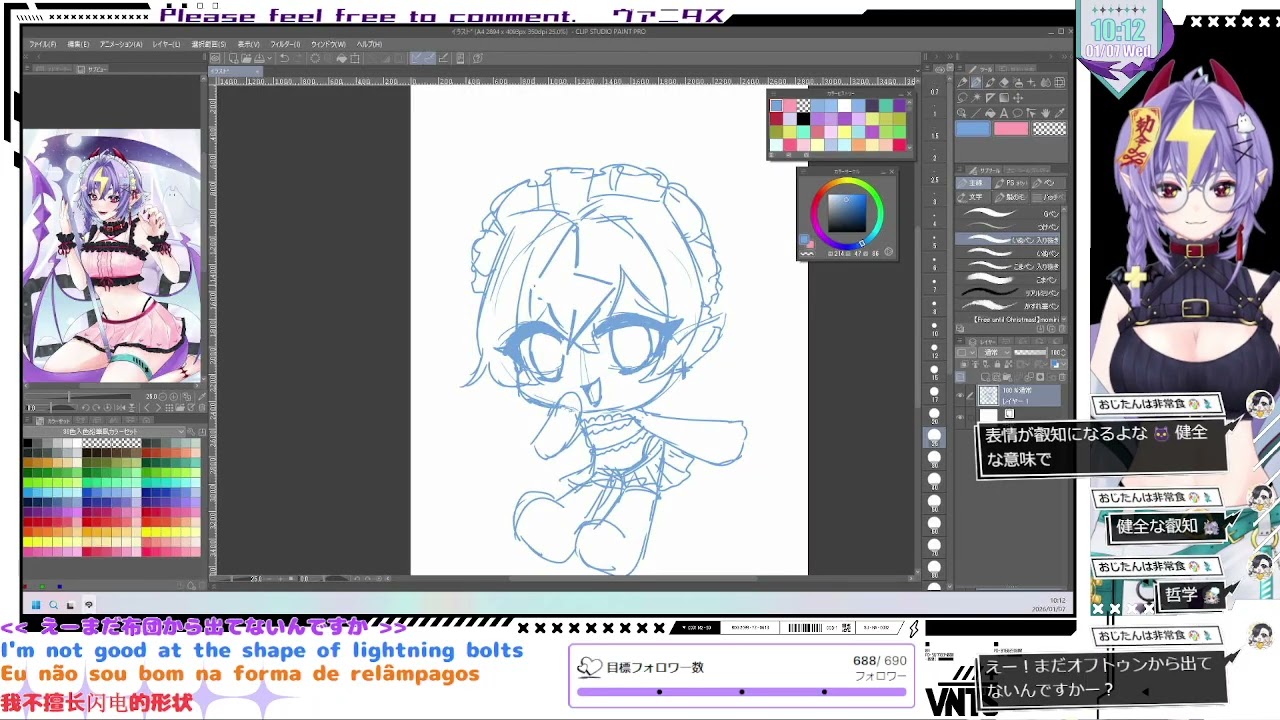1280x720 pixels.
Task: Select the pink sub drawing color swatch
Action: [1011, 129]
